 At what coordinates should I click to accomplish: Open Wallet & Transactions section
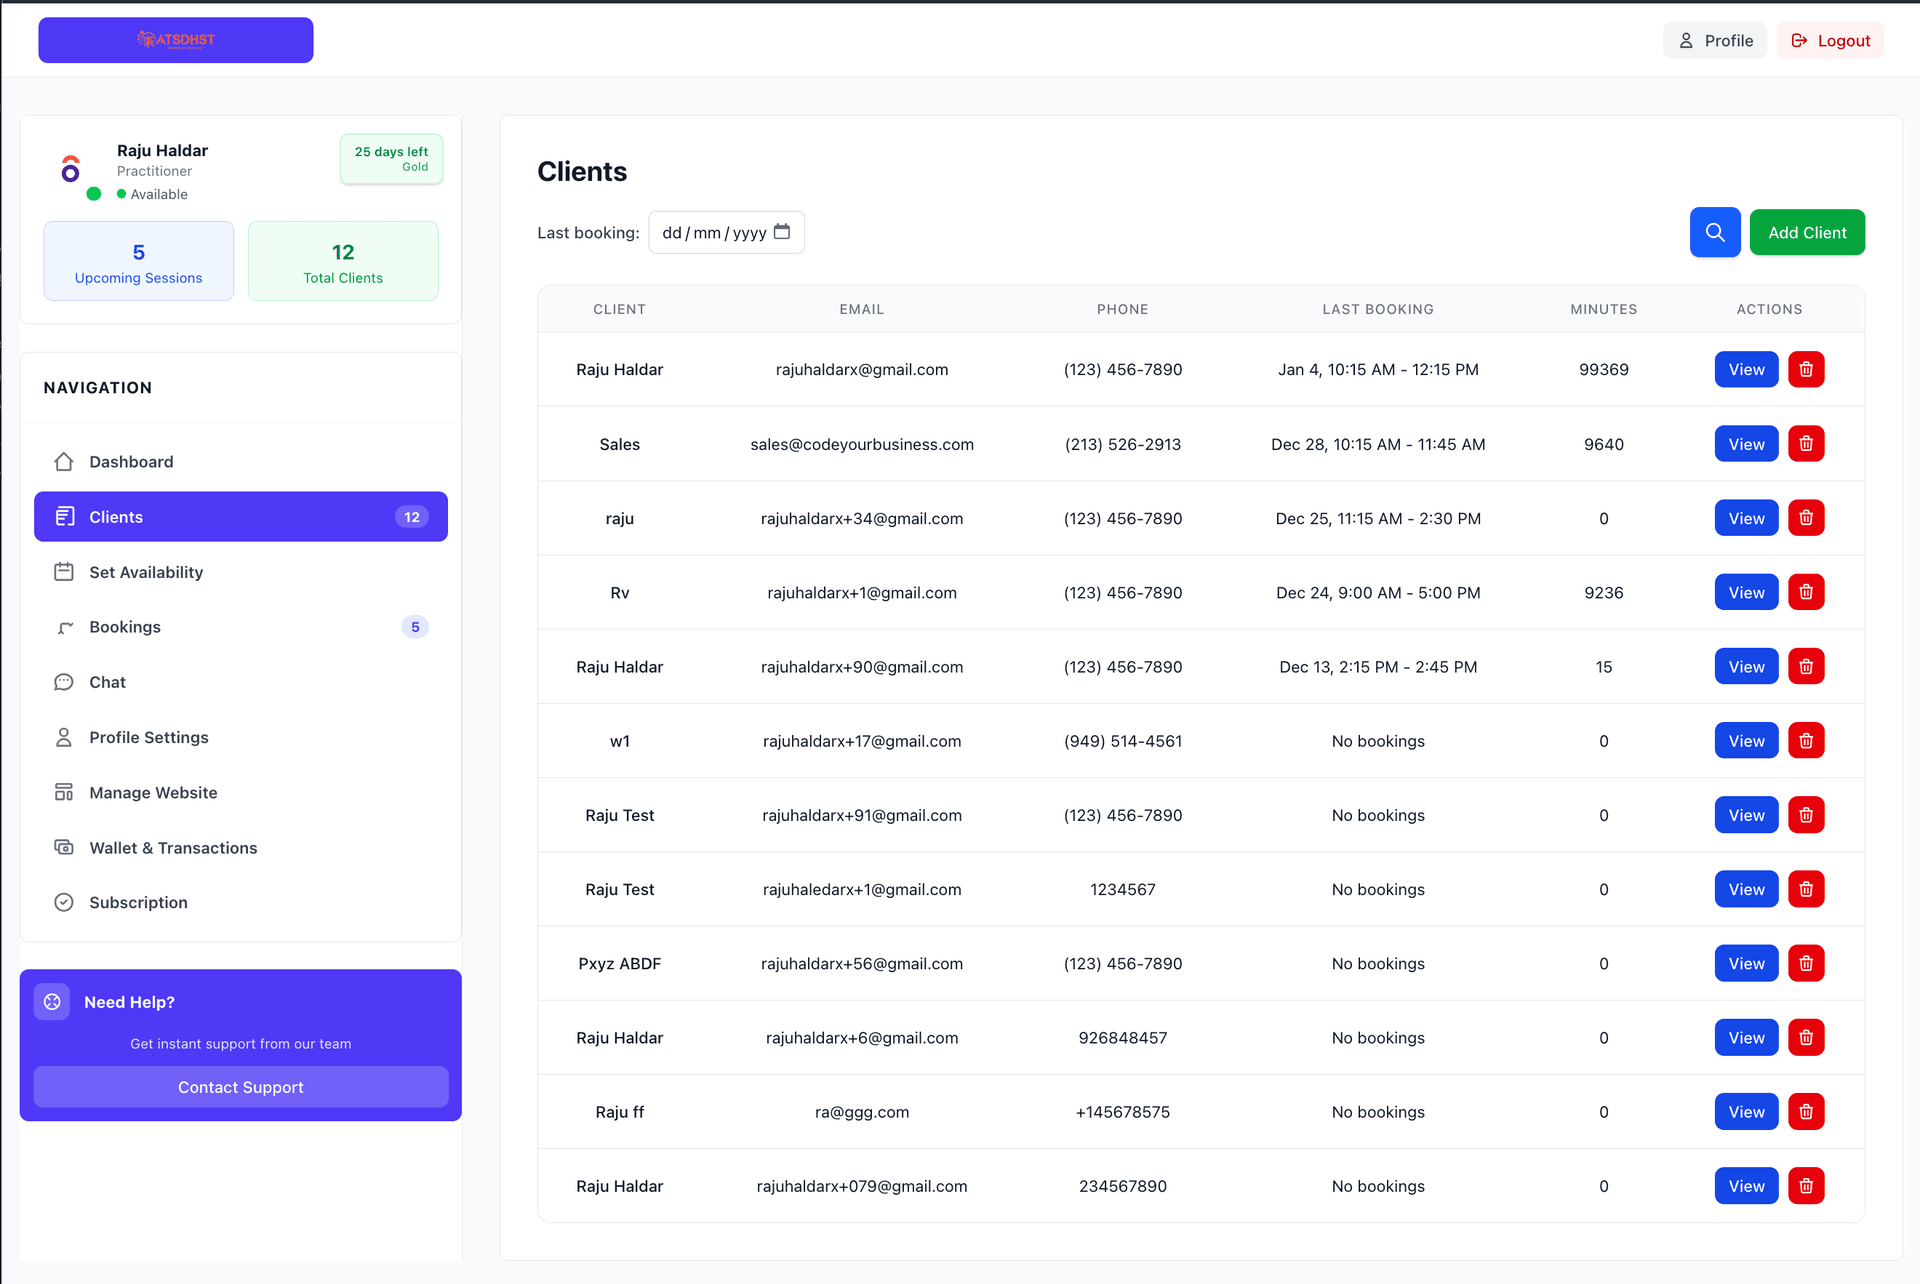coord(173,848)
